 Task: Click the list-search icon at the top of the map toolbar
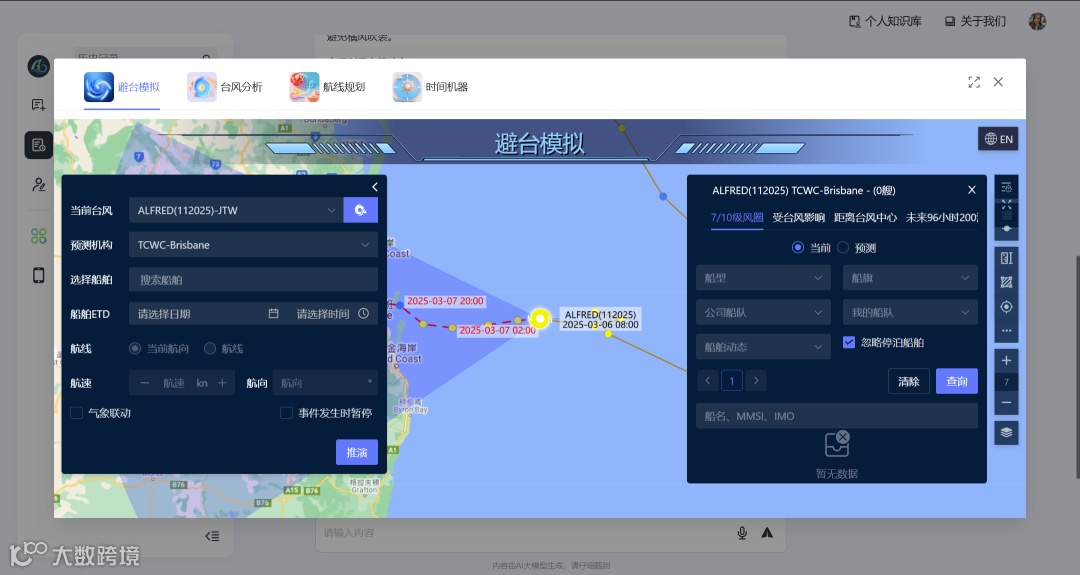point(1006,187)
